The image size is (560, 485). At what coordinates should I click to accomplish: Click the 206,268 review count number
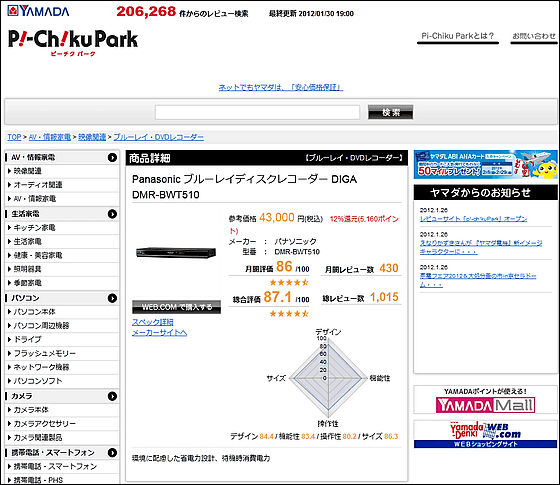(146, 11)
